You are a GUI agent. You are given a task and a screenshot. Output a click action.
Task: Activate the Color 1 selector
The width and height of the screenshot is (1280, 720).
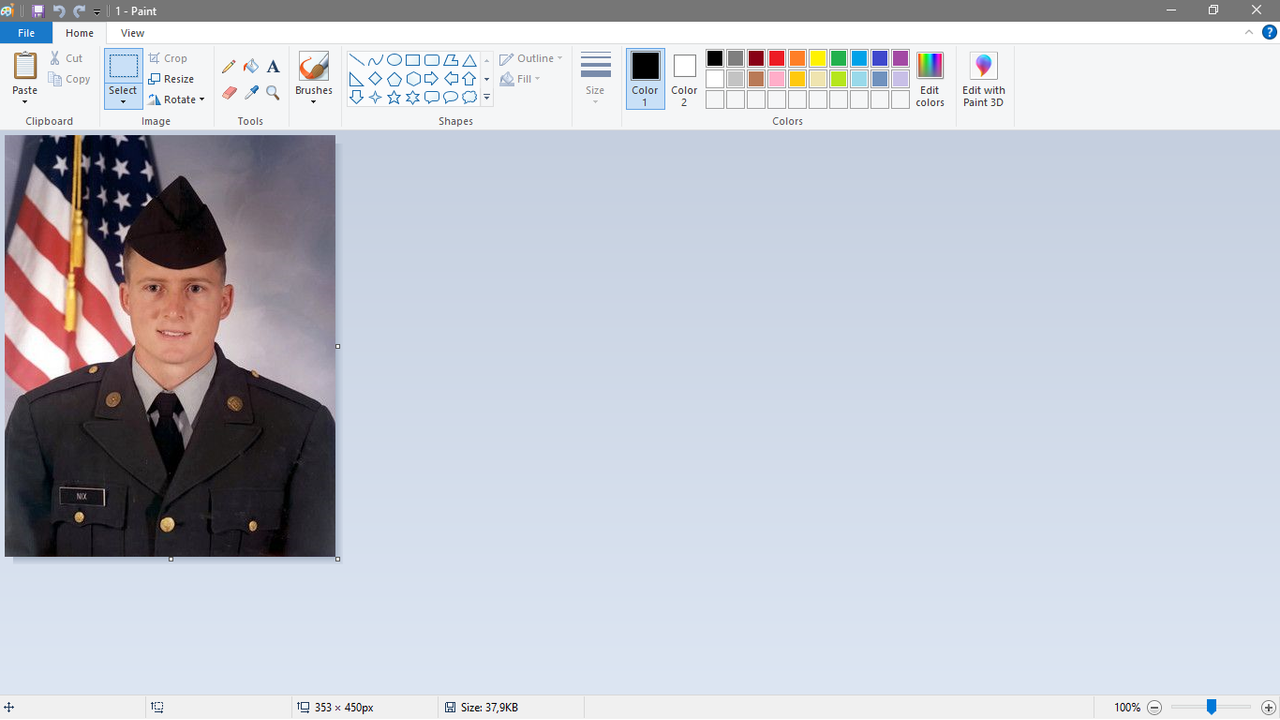(x=645, y=78)
